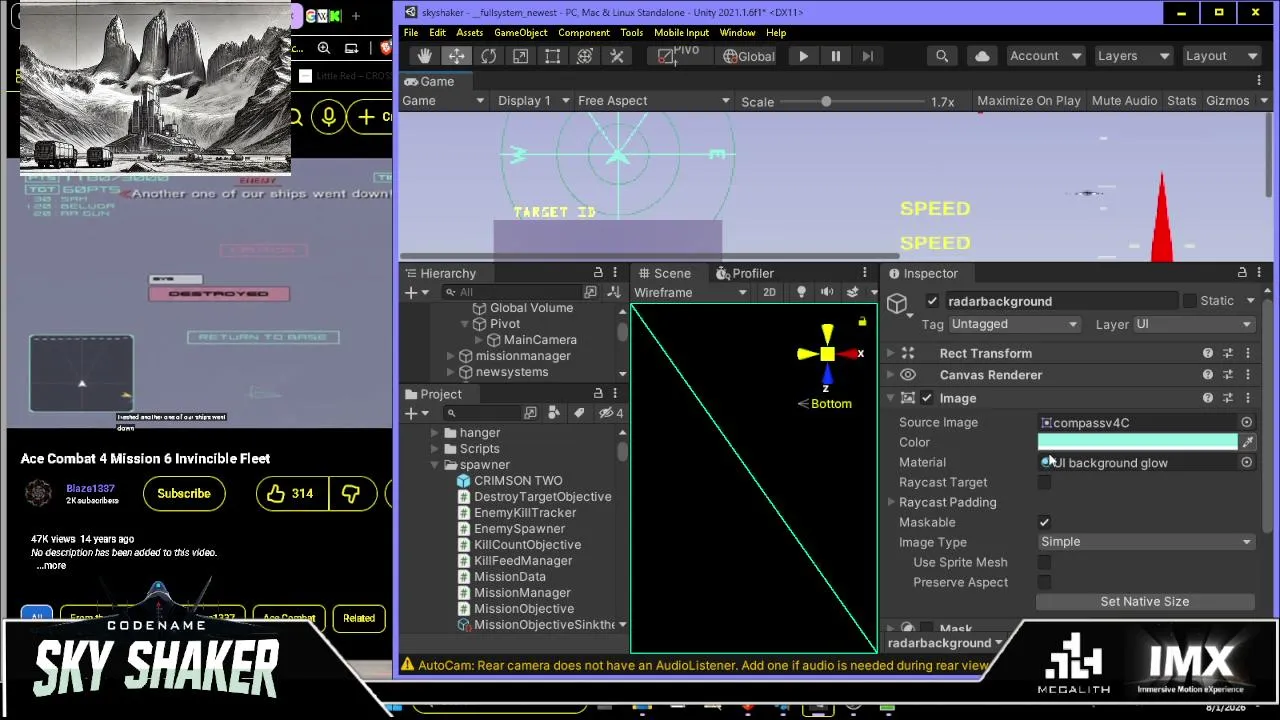Image resolution: width=1280 pixels, height=720 pixels.
Task: Open the Wireframe draw mode dropdown
Action: 691,293
